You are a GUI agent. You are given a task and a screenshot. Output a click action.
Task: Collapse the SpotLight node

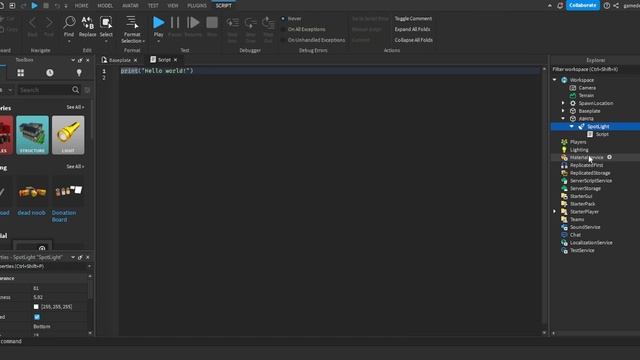pos(571,127)
